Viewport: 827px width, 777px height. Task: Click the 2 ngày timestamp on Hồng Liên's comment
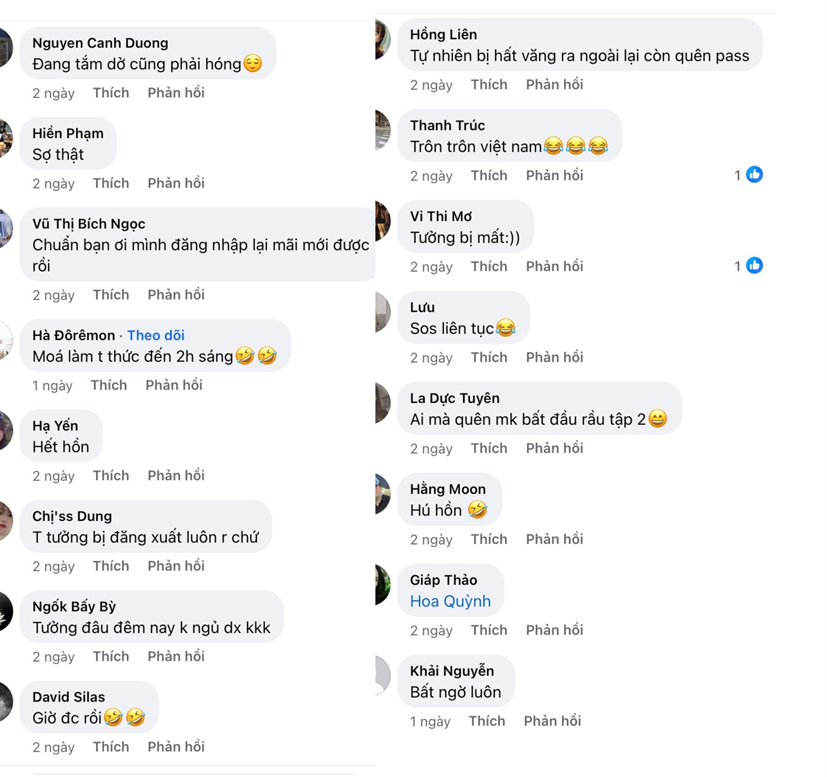[431, 85]
